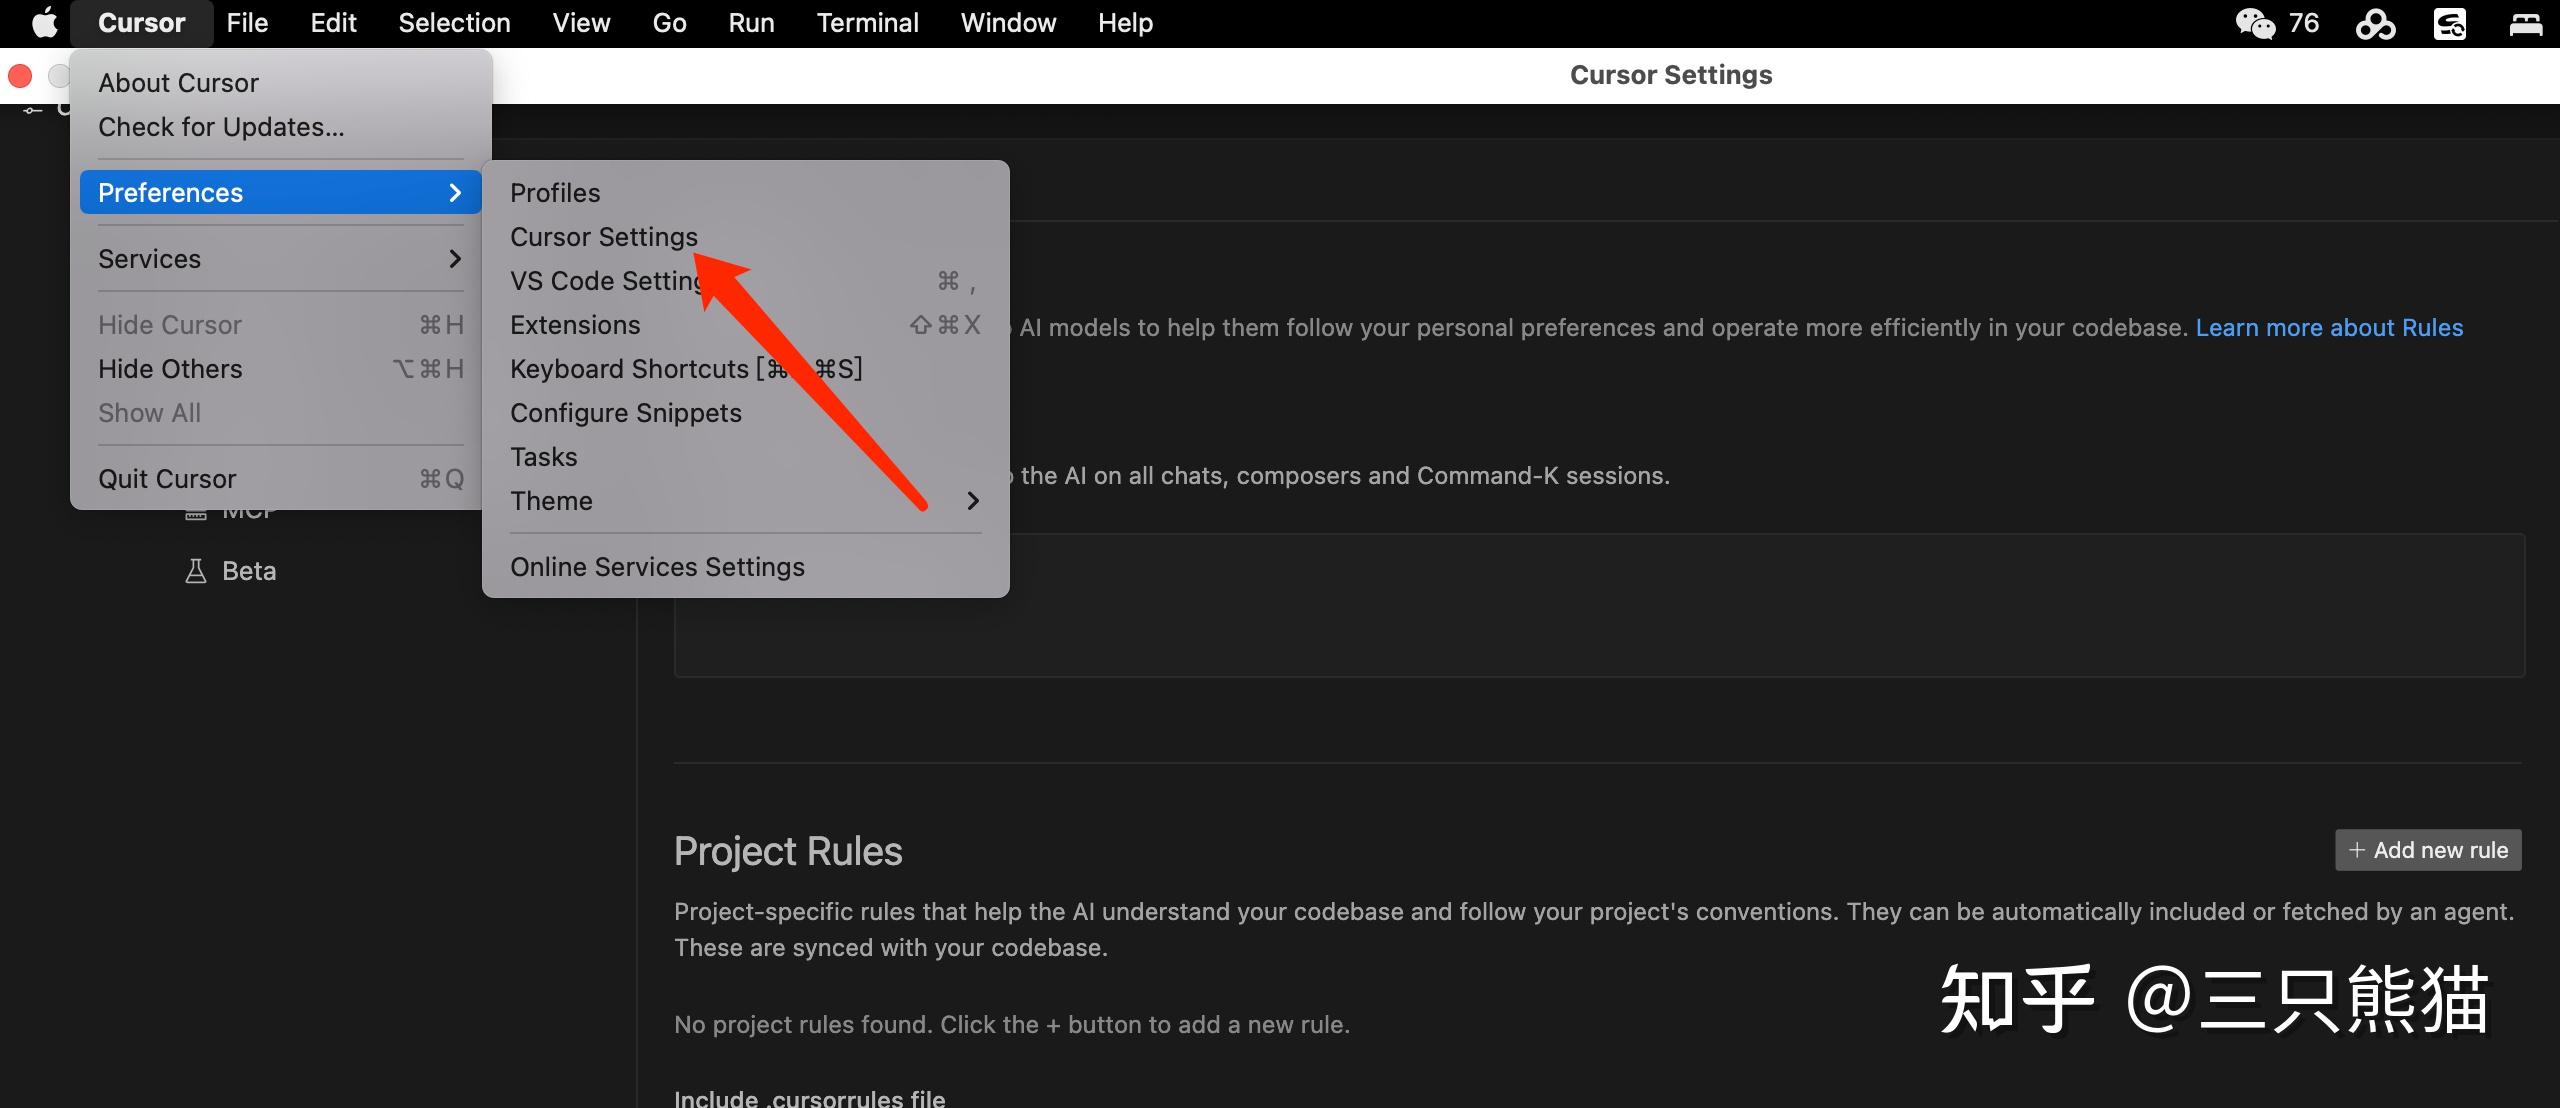This screenshot has height=1108, width=2560.
Task: Open the Go menu
Action: click(669, 23)
